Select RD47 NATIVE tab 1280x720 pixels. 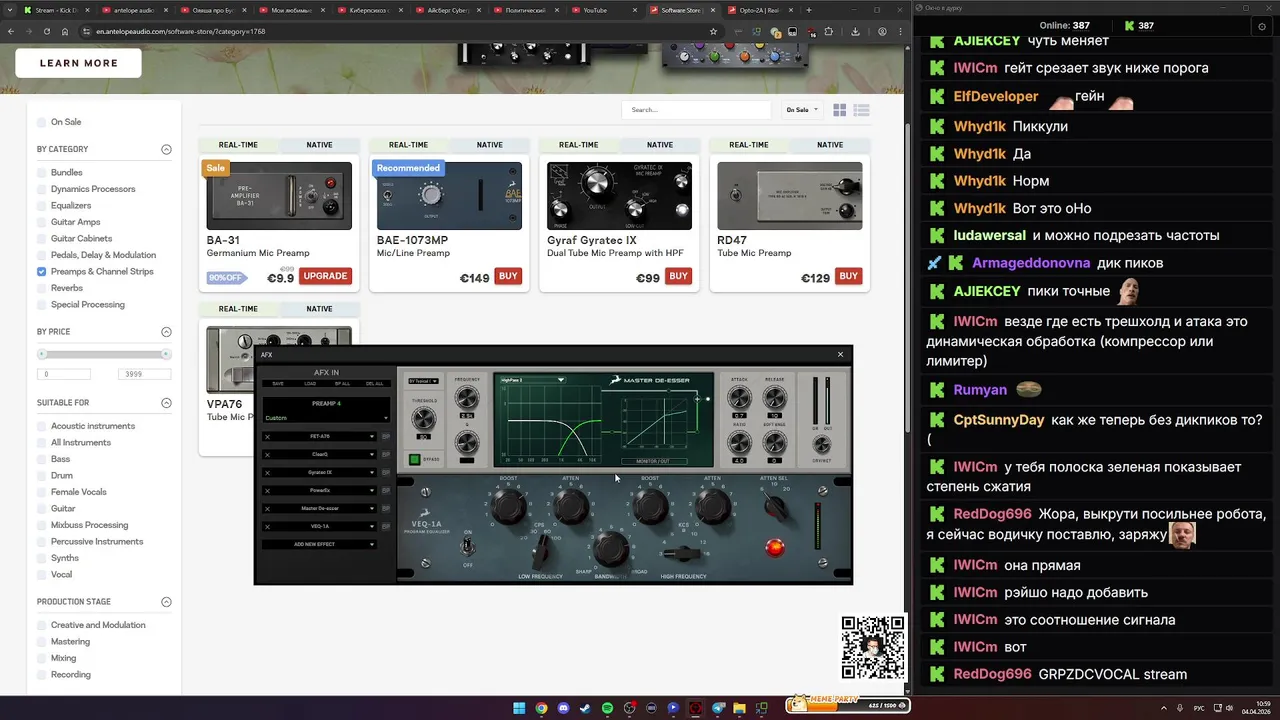coord(830,145)
